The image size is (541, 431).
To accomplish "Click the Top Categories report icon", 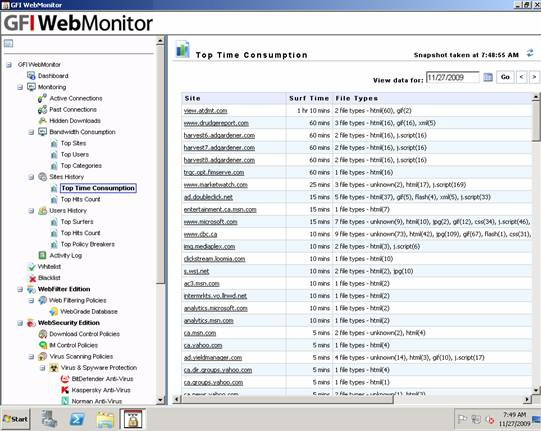I will pyautogui.click(x=54, y=166).
